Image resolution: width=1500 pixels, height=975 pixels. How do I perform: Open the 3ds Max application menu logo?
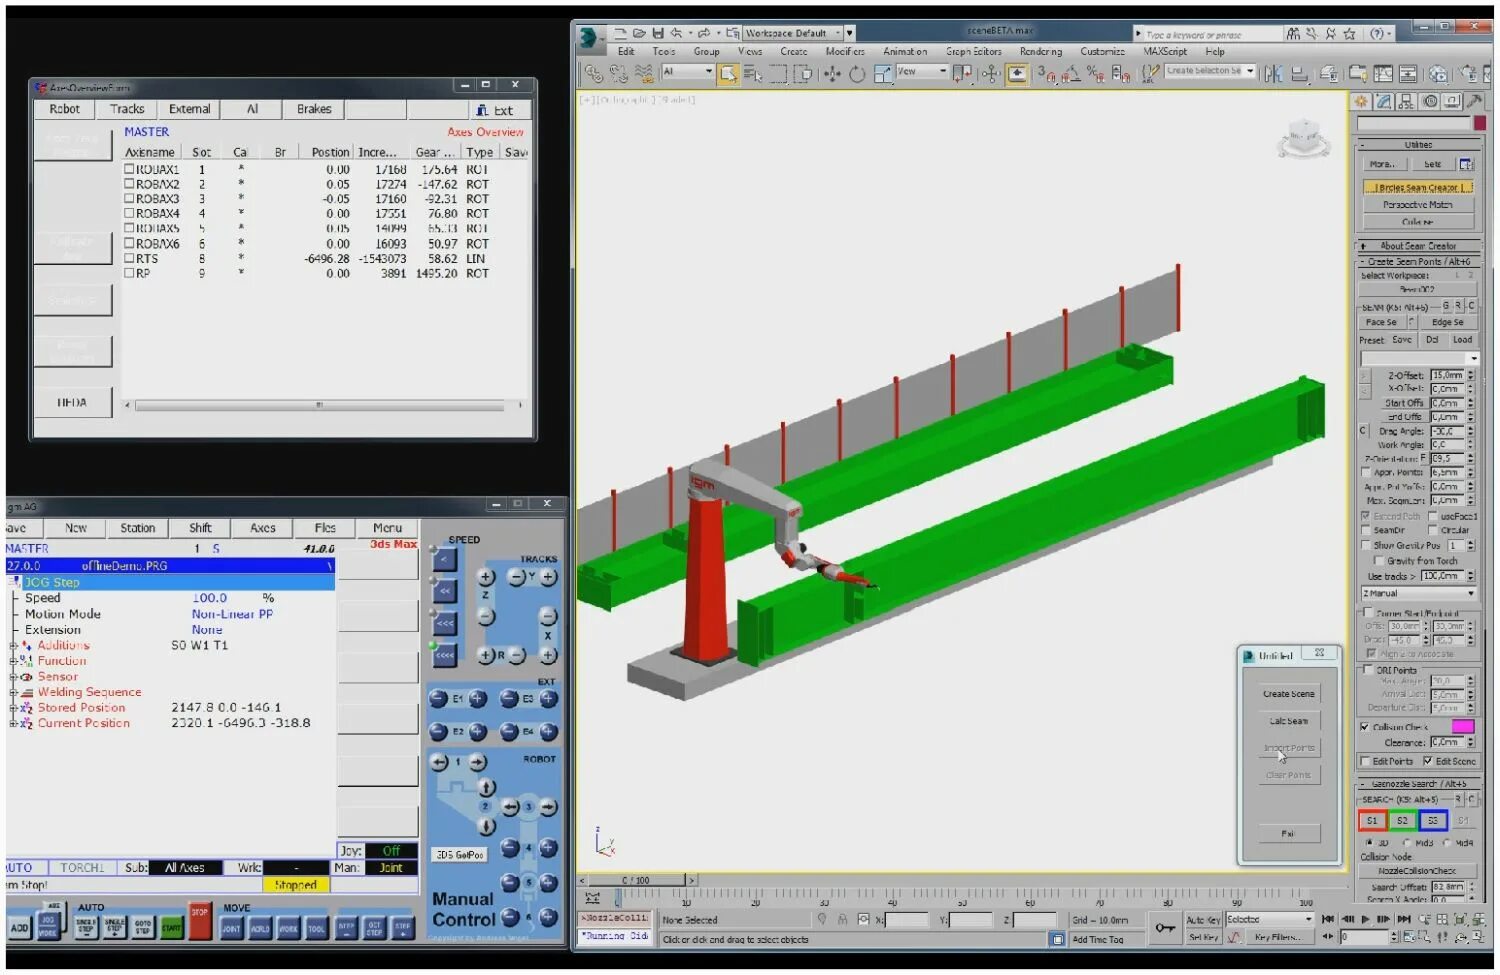coord(591,38)
